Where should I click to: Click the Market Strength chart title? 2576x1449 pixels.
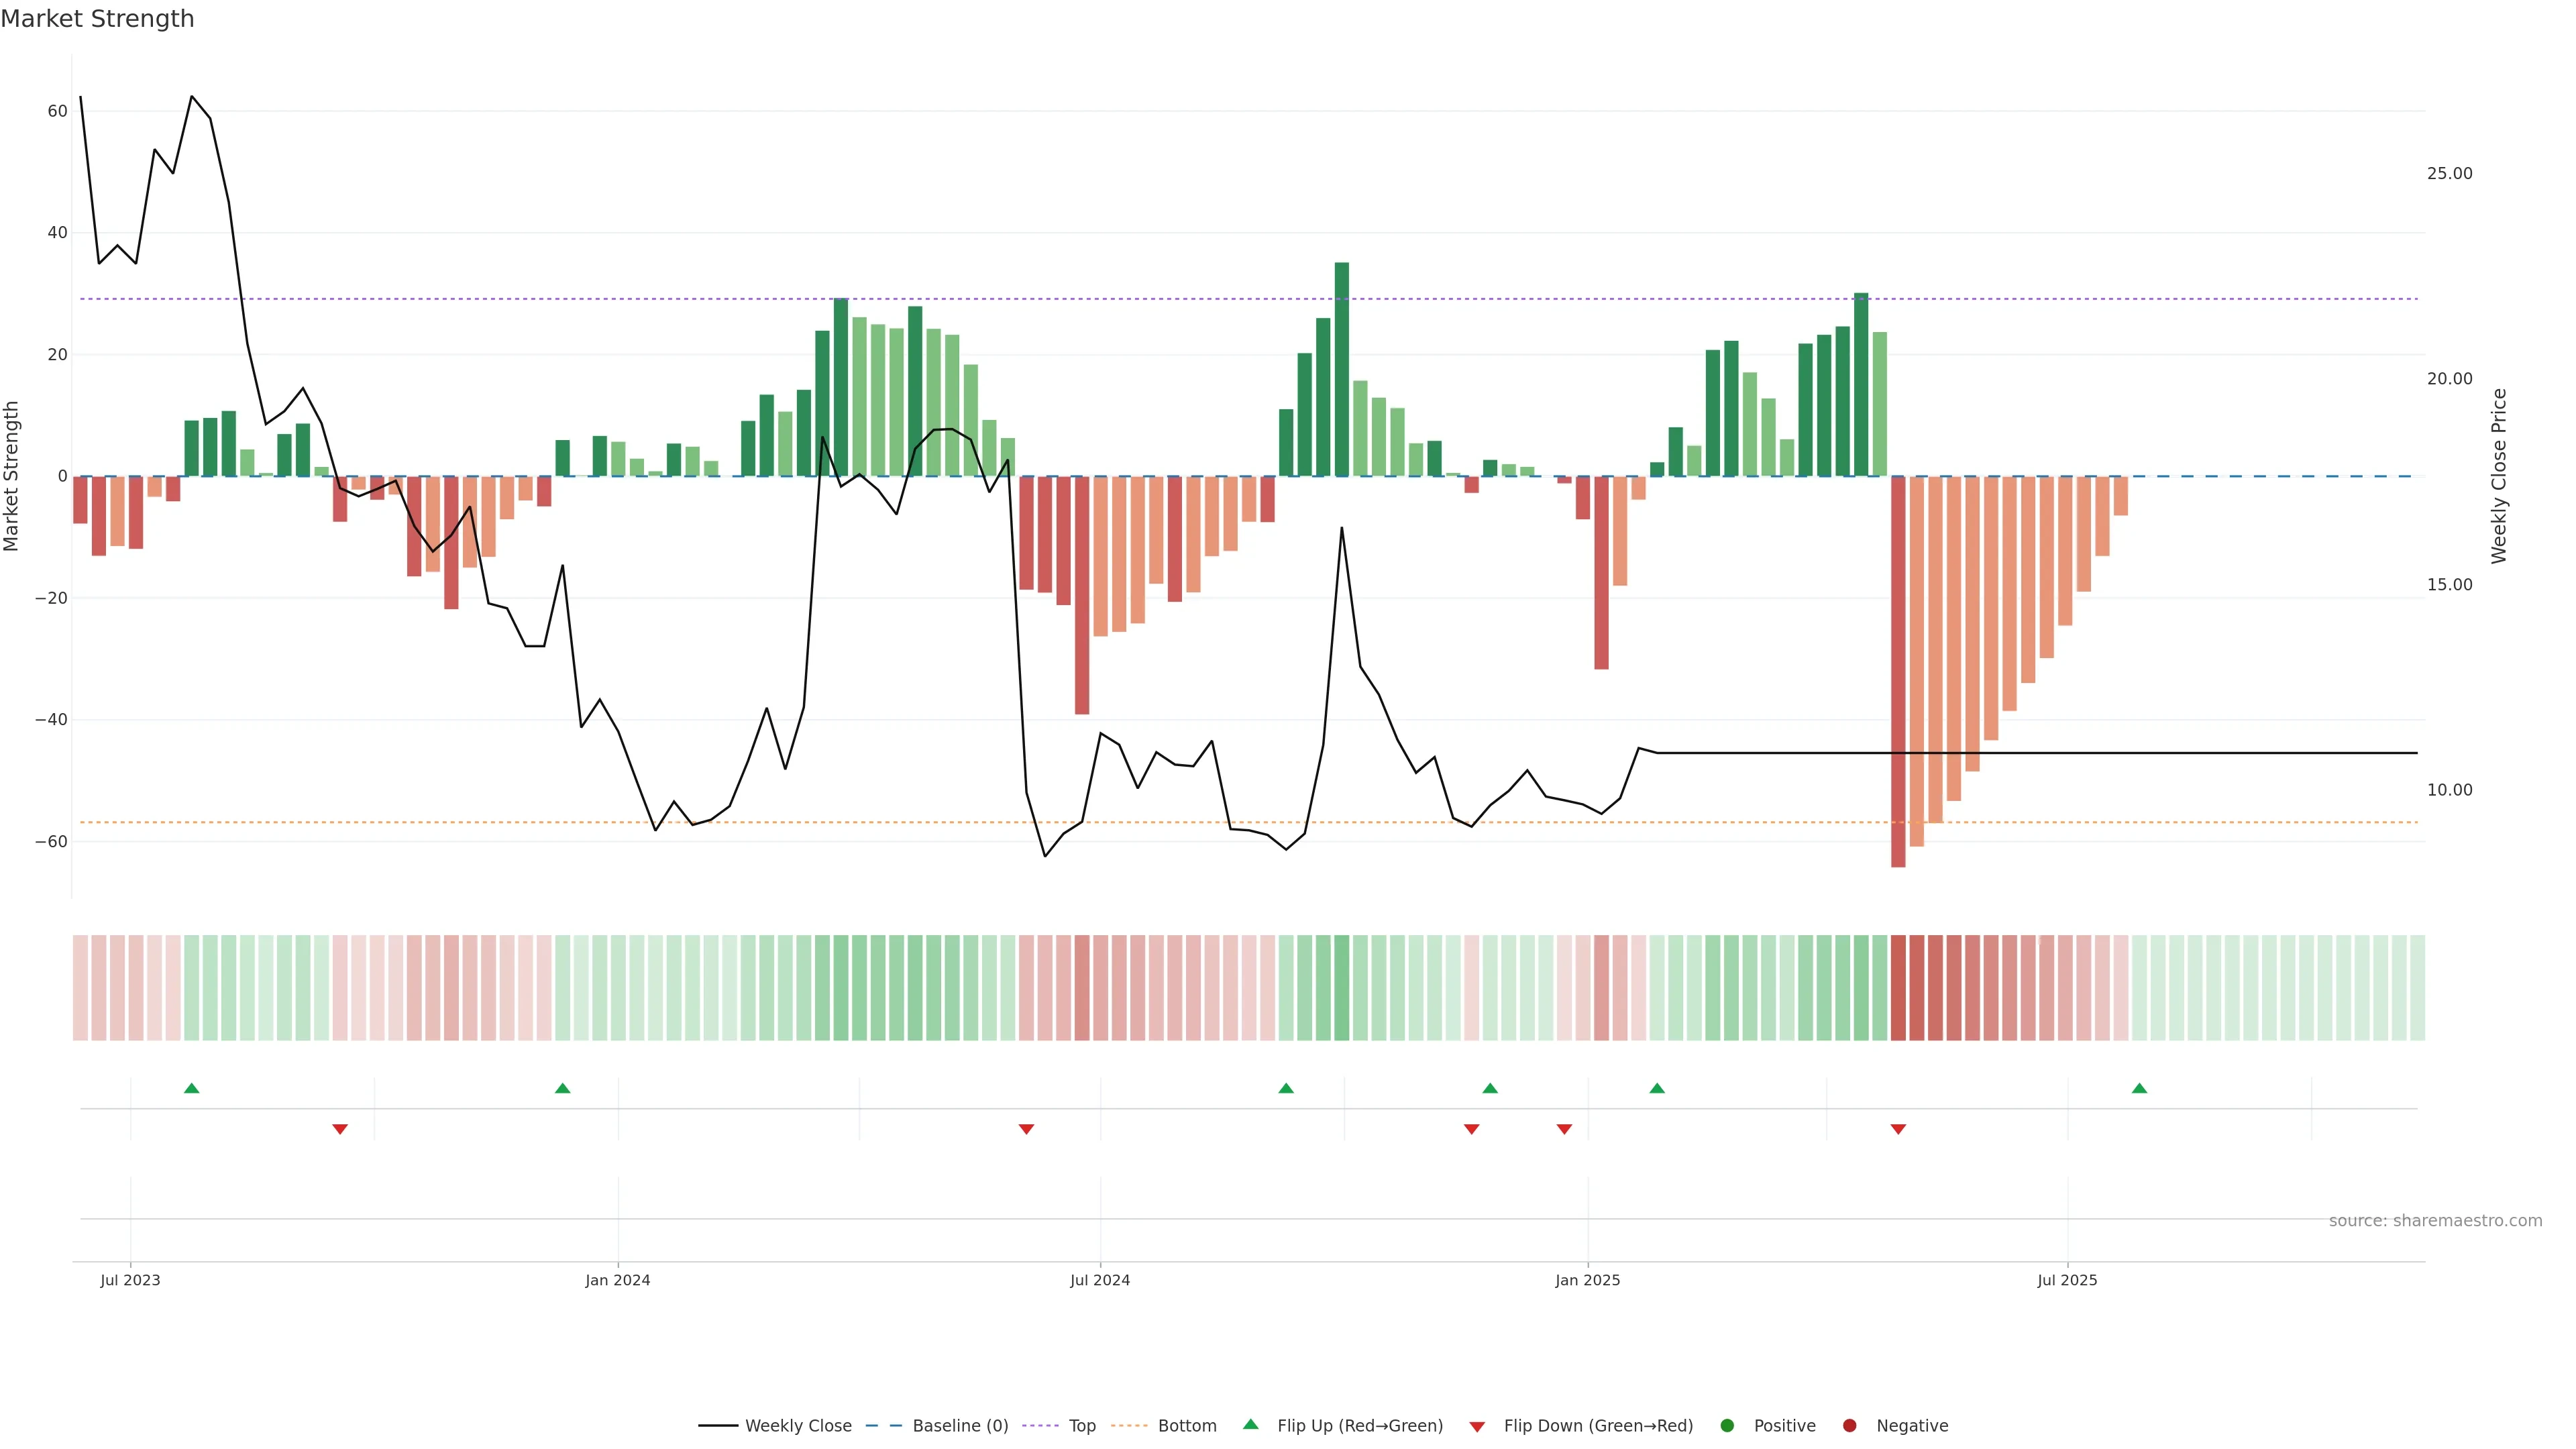[97, 19]
